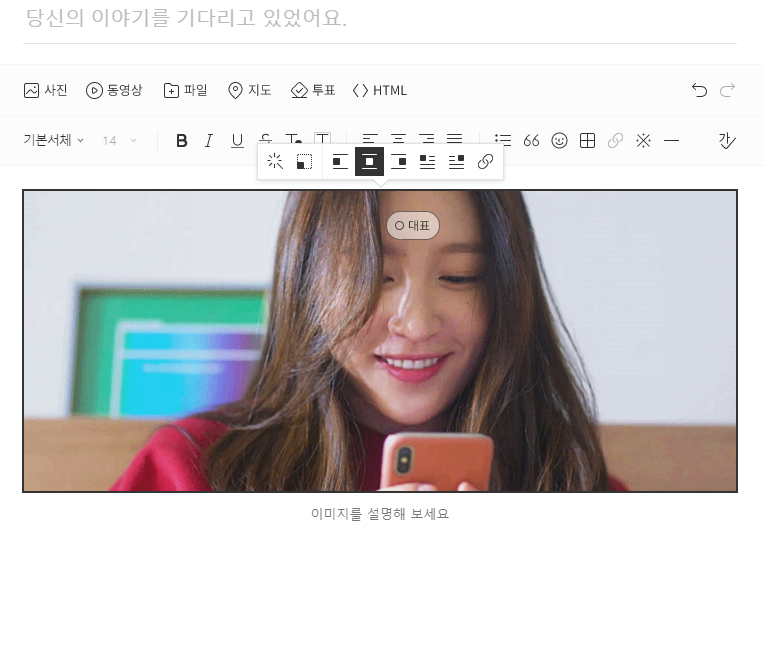Mark image as 대표 representative
The height and width of the screenshot is (659, 764).
413,226
